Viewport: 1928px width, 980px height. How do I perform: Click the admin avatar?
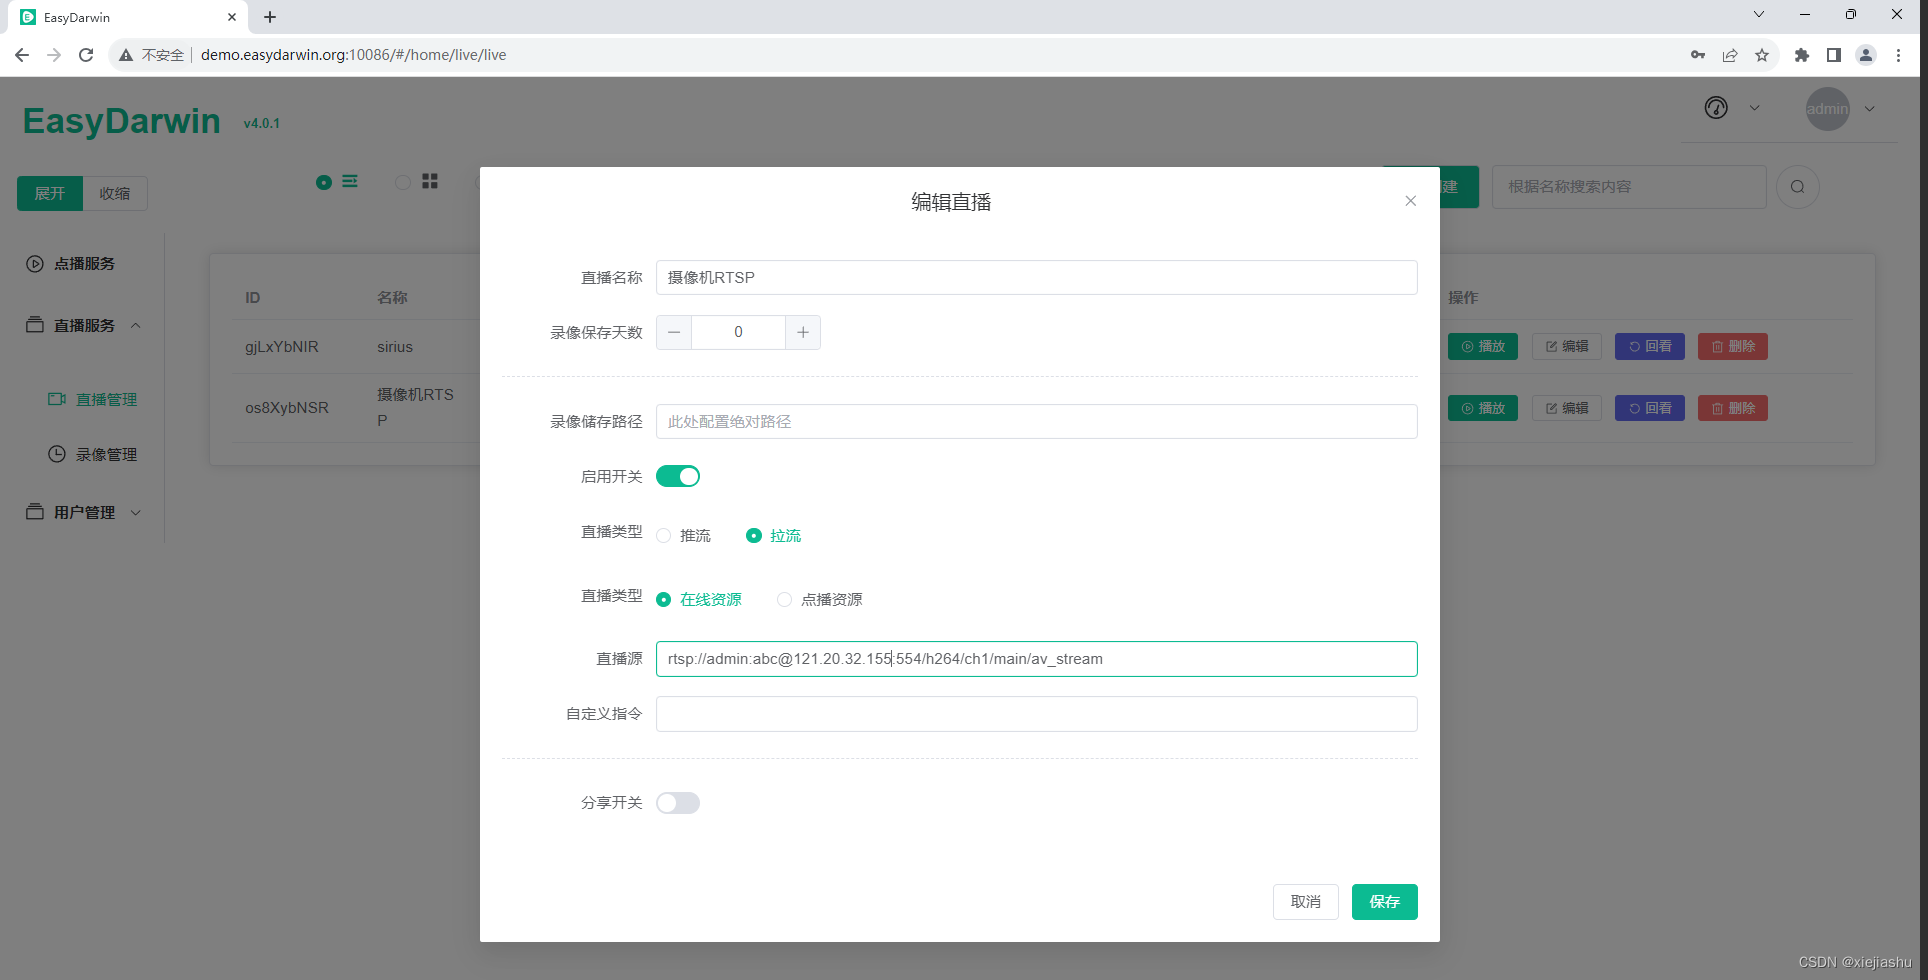coord(1827,109)
